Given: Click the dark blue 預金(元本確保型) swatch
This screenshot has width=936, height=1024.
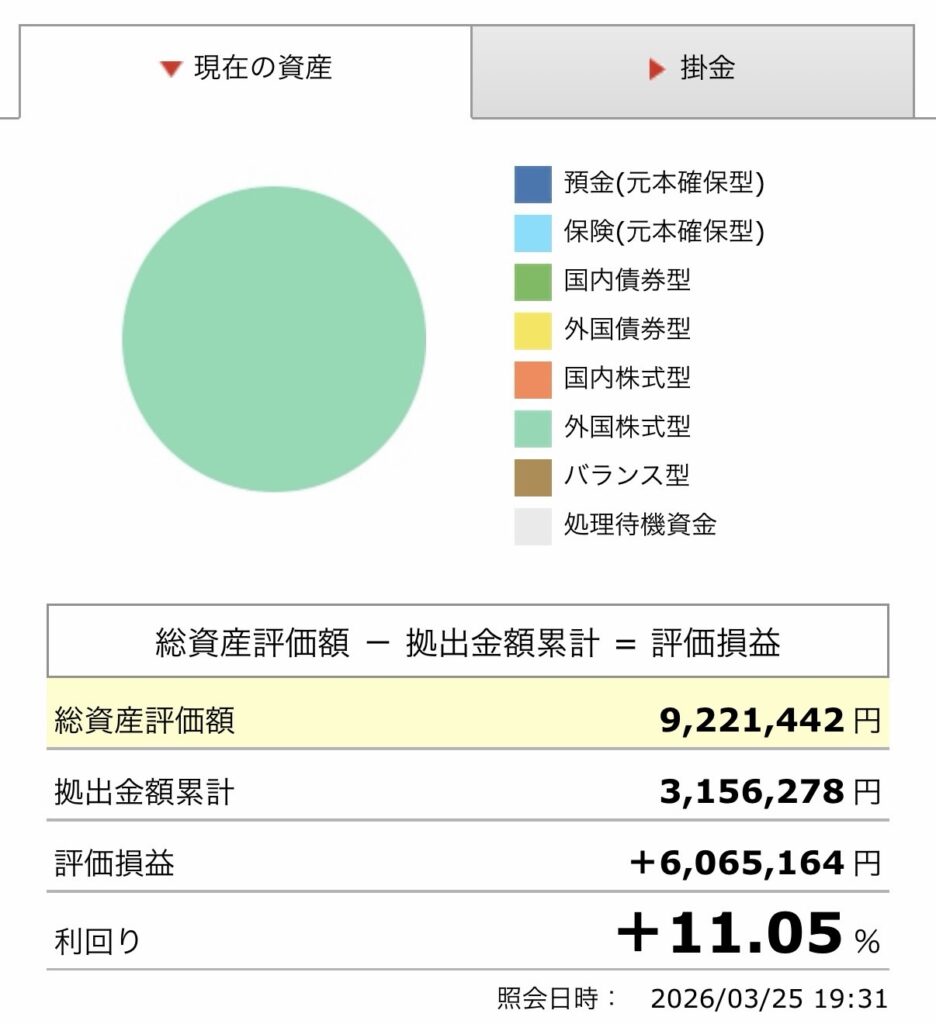Looking at the screenshot, I should pos(533,184).
